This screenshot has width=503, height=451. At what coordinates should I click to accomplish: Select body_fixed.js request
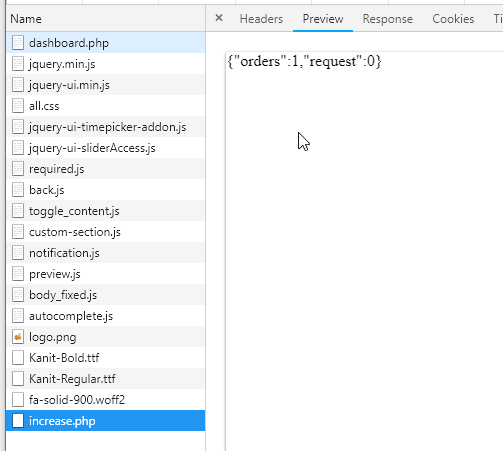106,295
